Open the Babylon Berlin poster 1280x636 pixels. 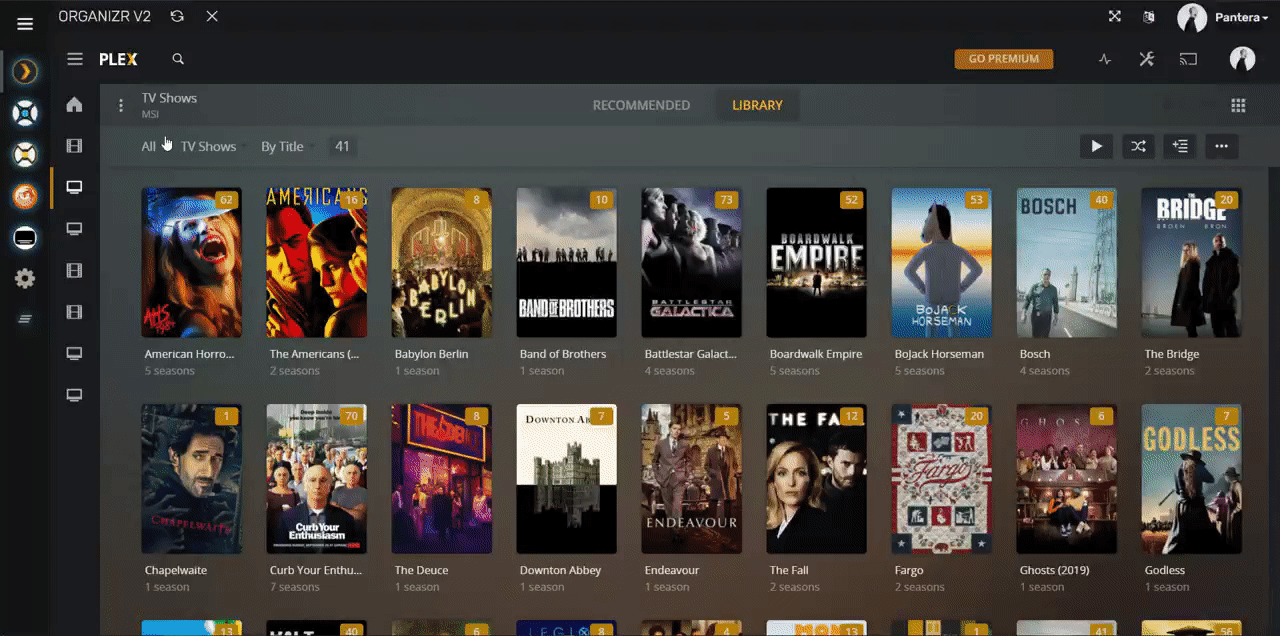click(x=441, y=262)
